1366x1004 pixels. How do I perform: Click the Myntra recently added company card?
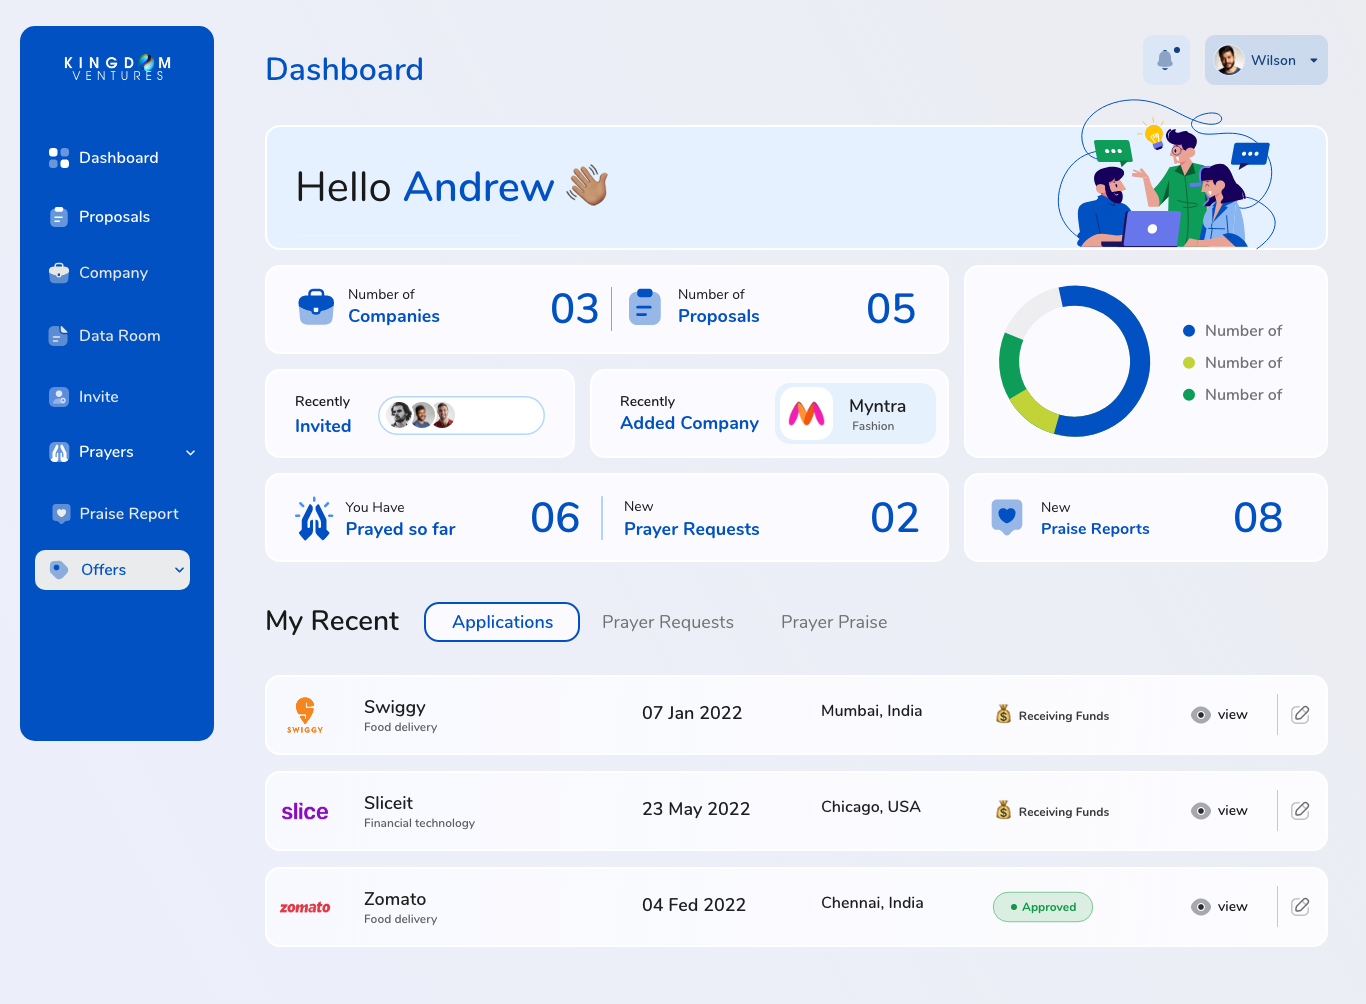[856, 414]
